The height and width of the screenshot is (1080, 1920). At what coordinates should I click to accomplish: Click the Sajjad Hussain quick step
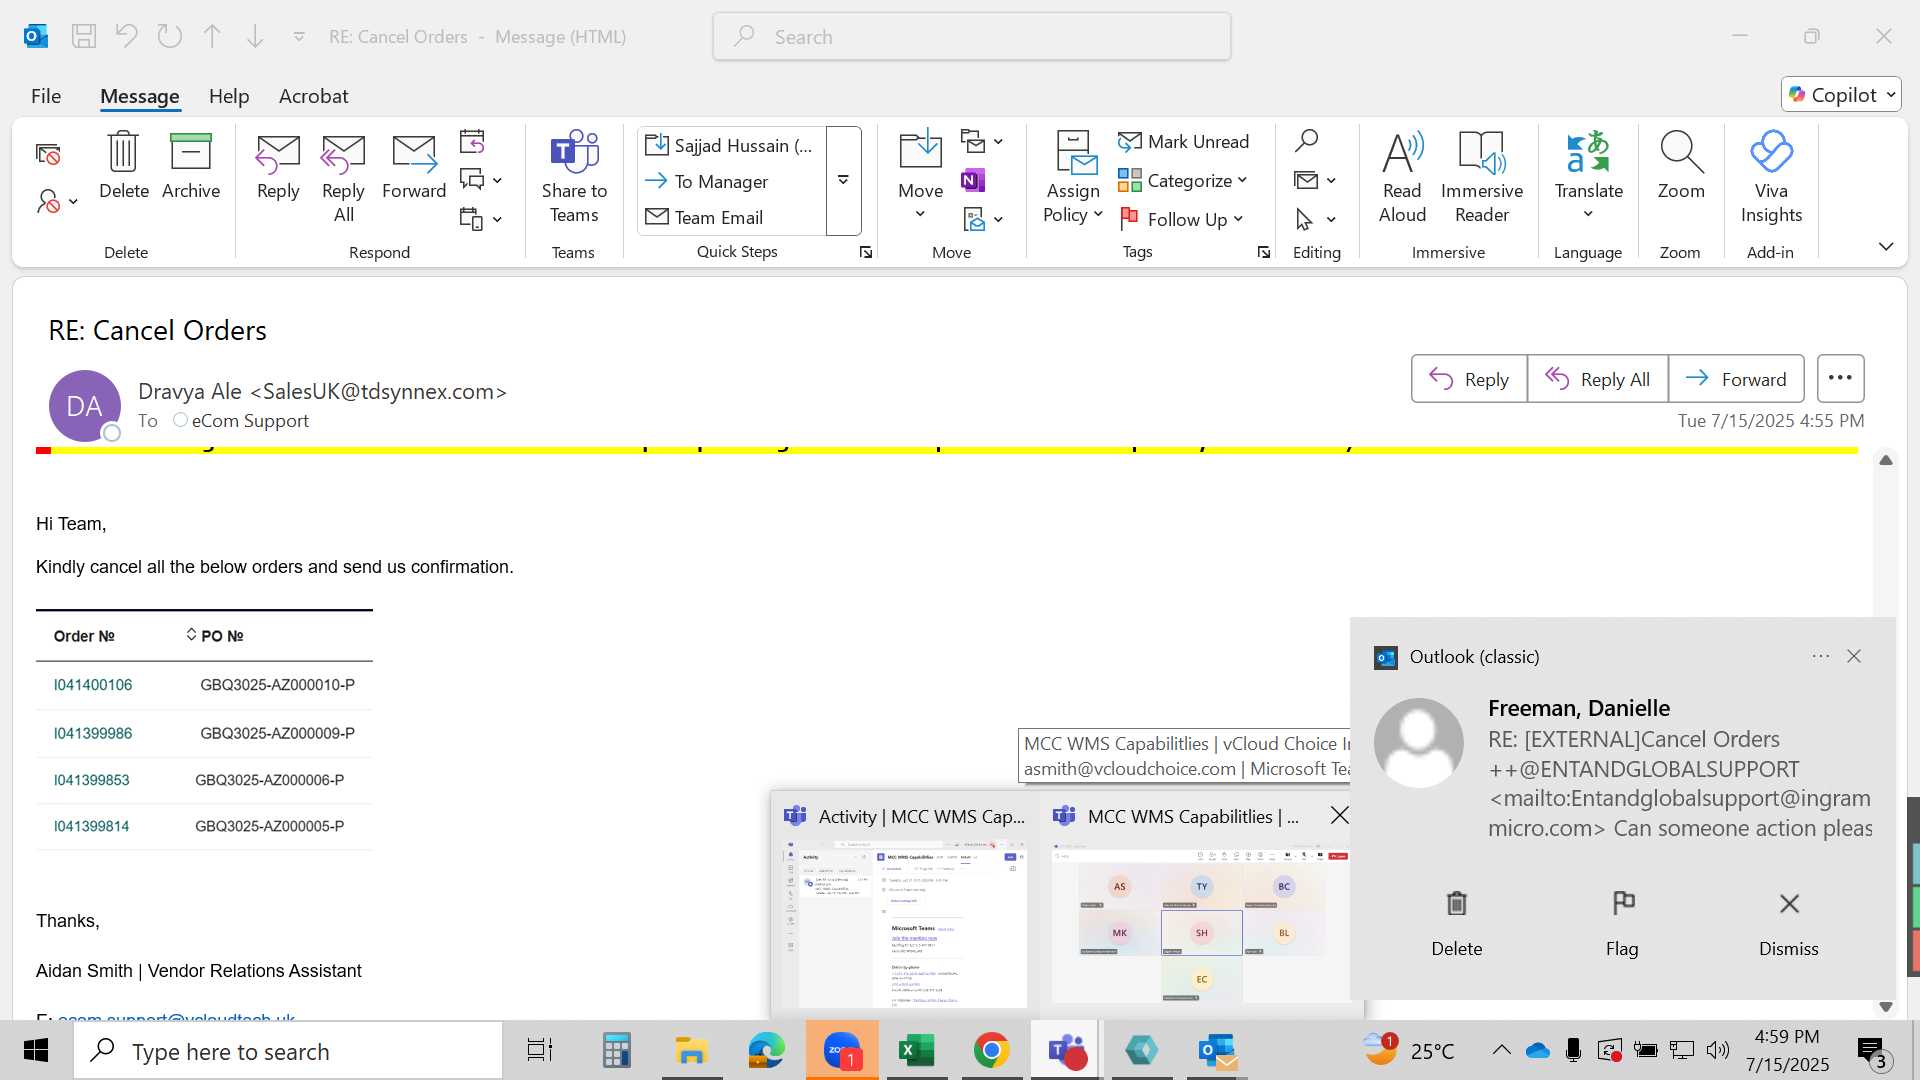(729, 145)
